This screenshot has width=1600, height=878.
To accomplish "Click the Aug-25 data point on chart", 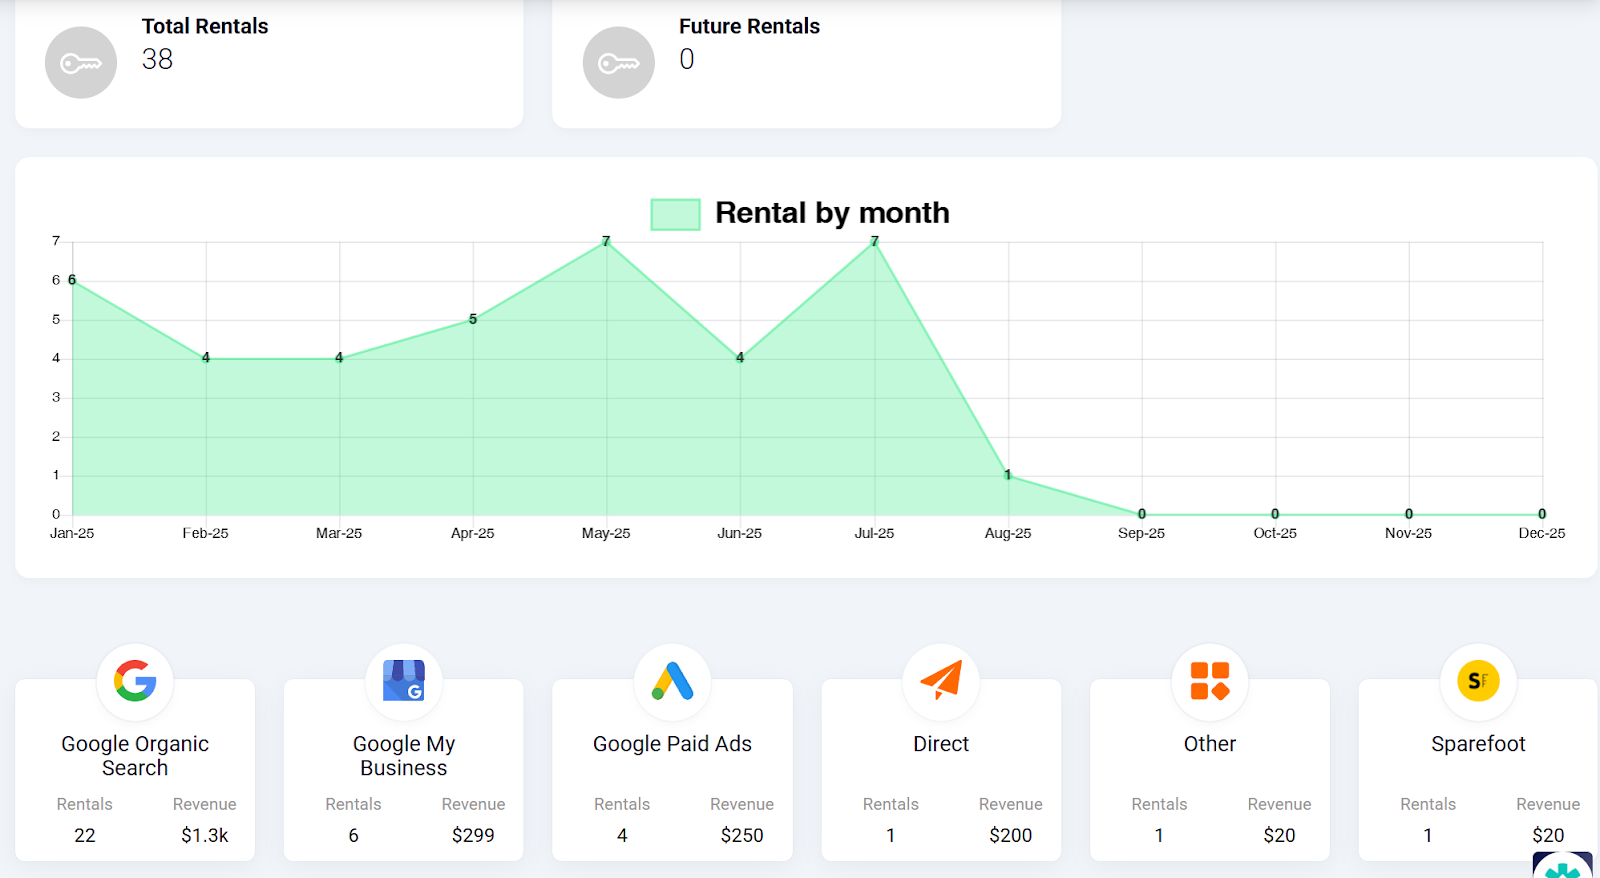I will coord(1008,476).
